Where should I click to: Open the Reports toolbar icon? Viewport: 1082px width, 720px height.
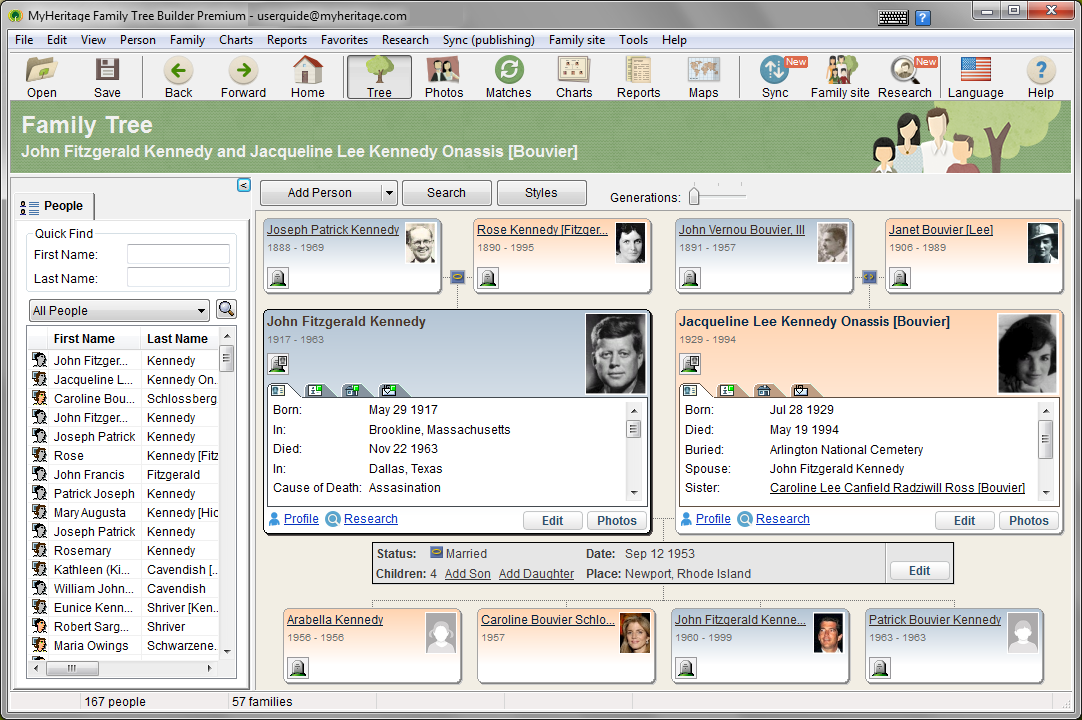click(x=638, y=77)
